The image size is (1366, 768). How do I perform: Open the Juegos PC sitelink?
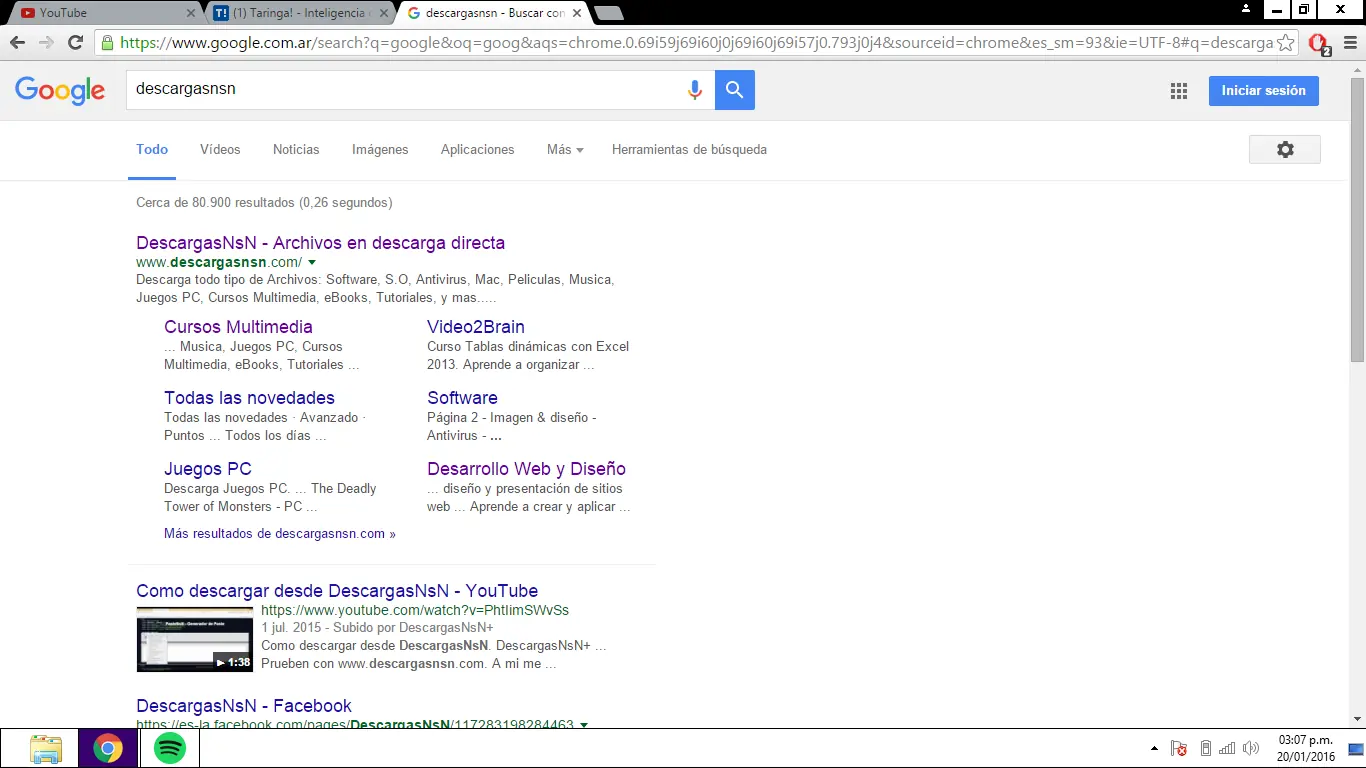pos(208,469)
